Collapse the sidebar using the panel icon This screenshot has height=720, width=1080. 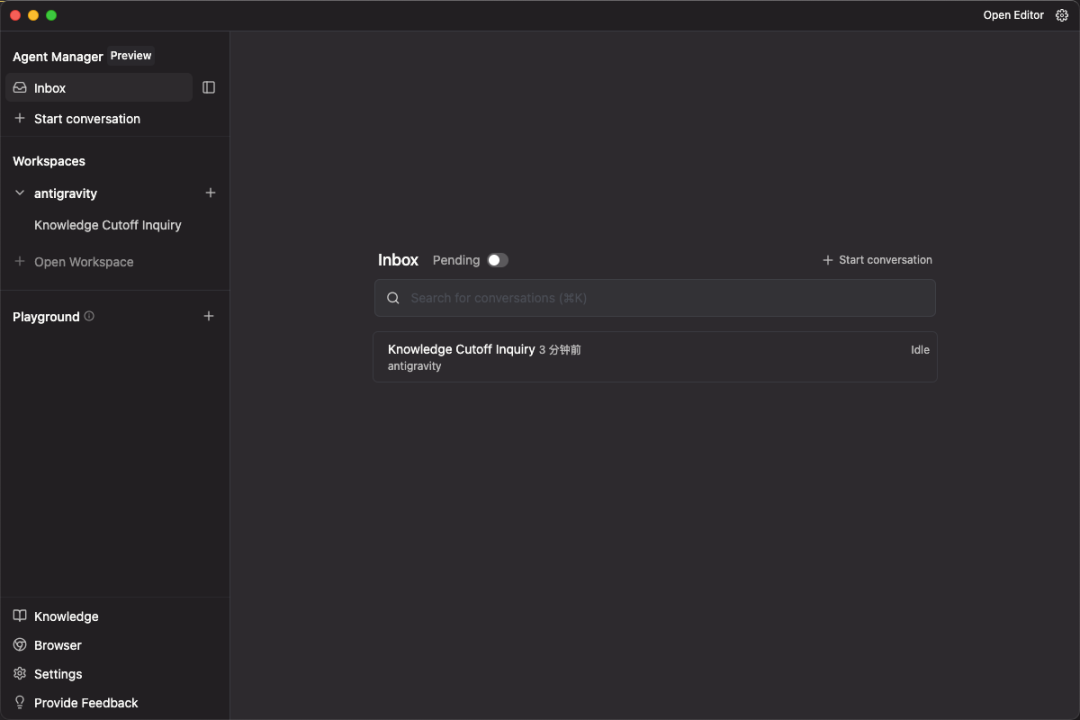tap(209, 88)
